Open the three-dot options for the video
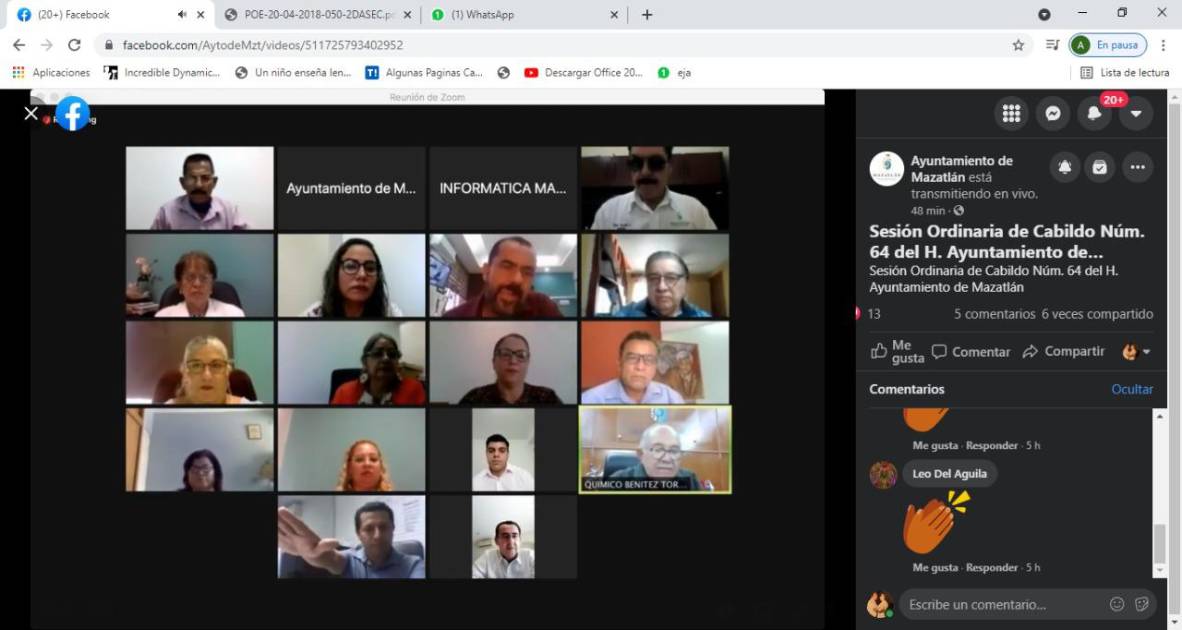 1137,168
